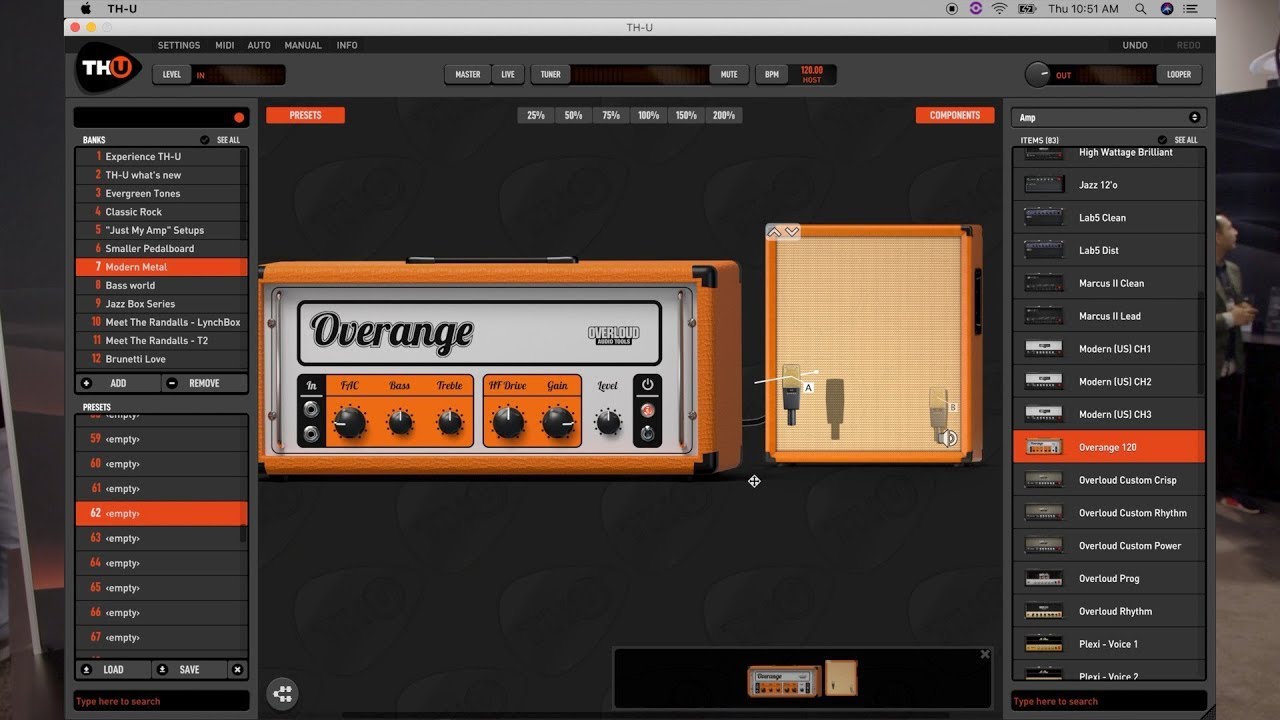Toggle the TUNER button
Screen dimensions: 1280x720
click(x=551, y=74)
